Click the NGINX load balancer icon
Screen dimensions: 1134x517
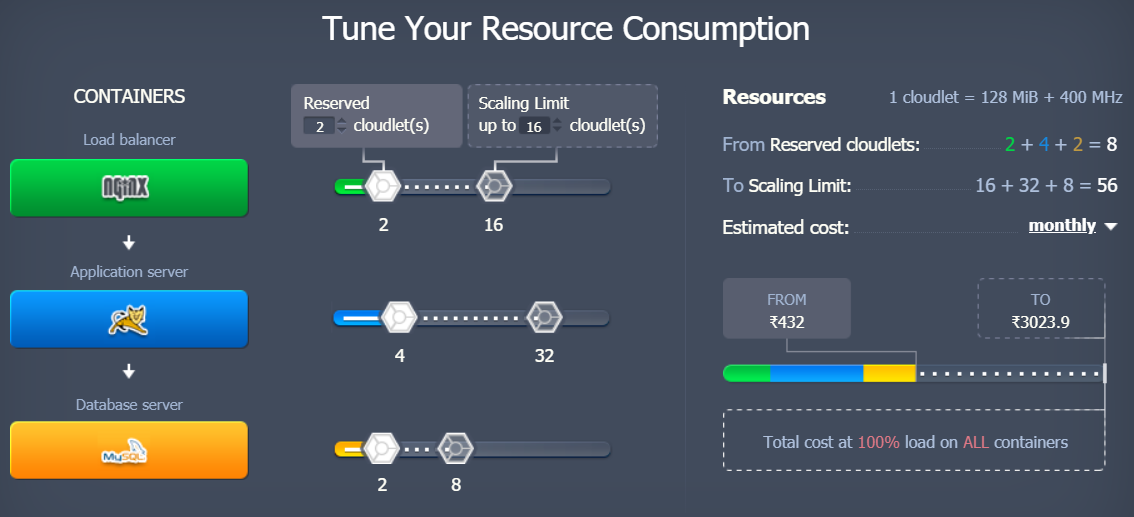[129, 187]
